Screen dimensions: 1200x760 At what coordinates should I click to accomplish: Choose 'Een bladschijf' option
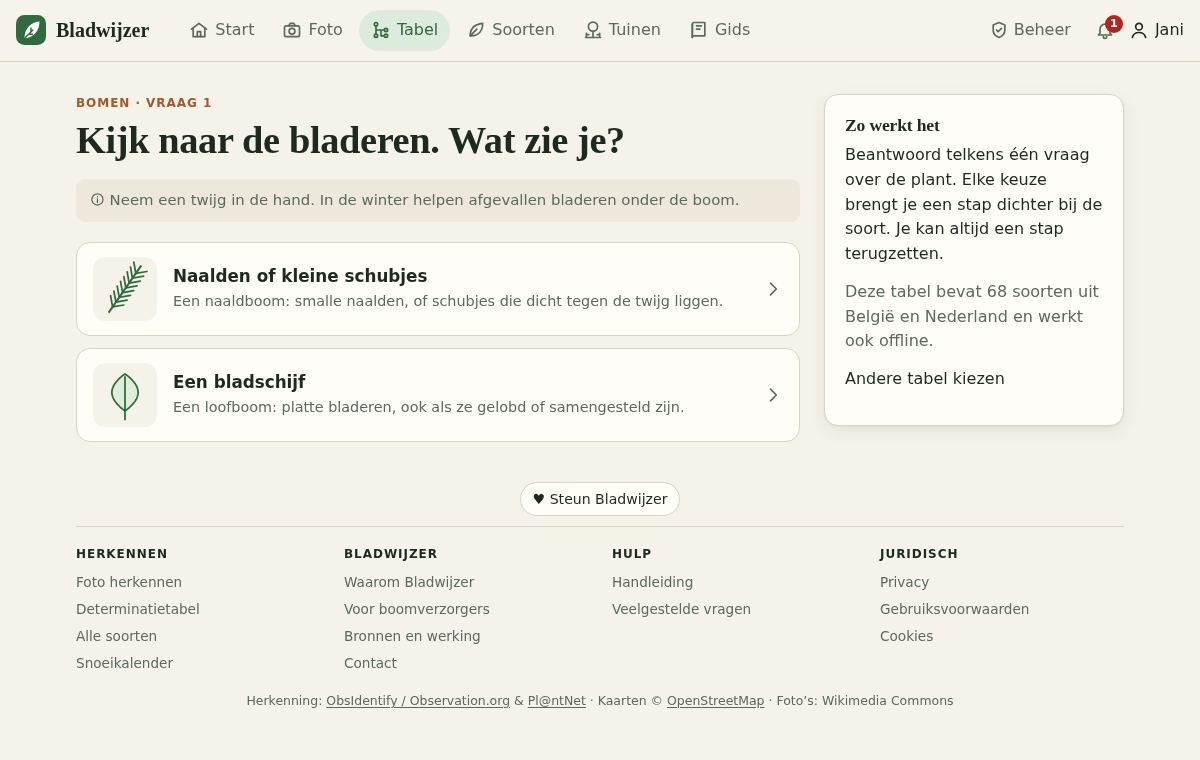(438, 395)
